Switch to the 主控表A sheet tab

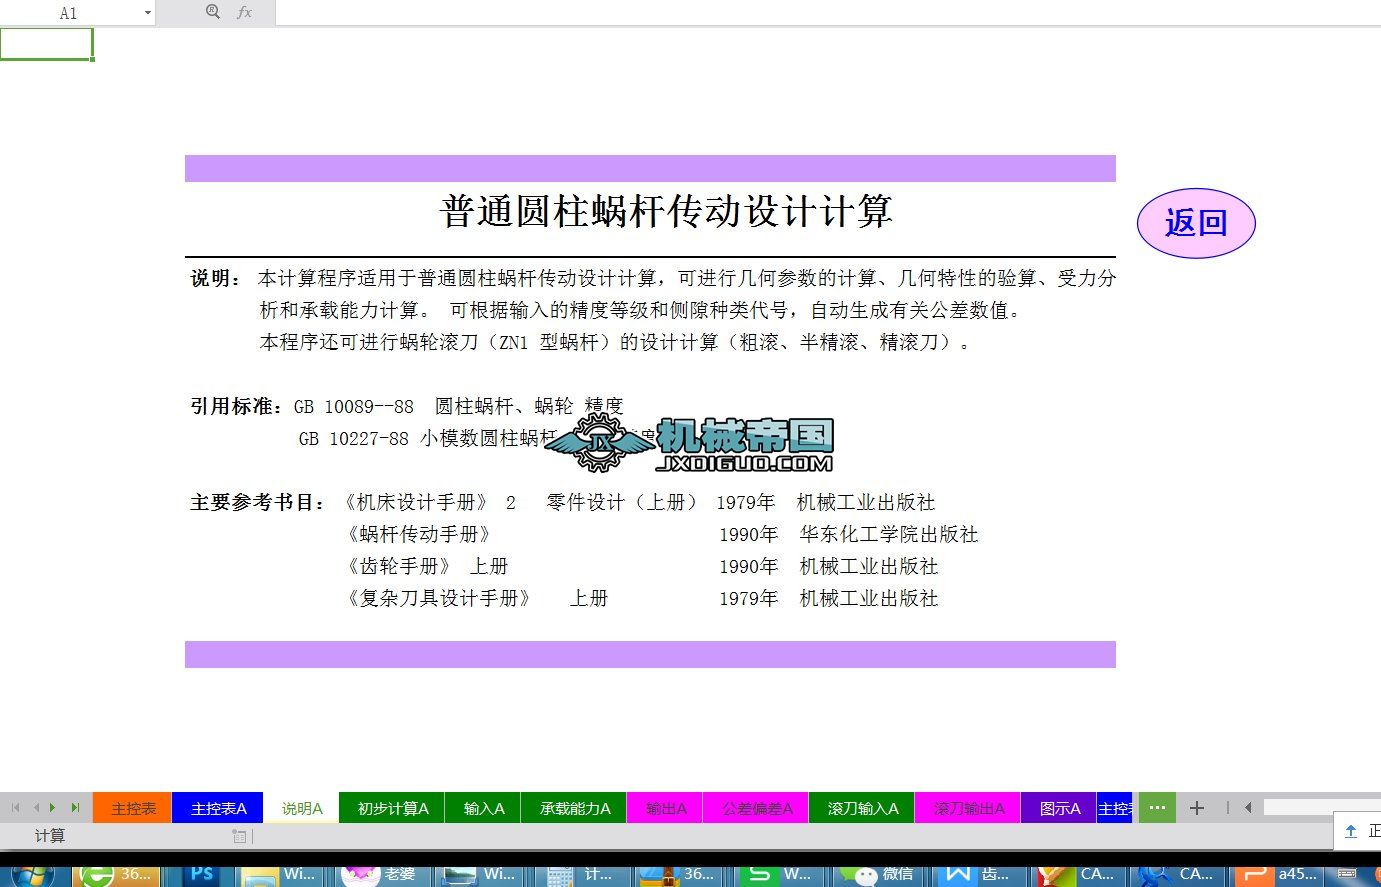click(x=218, y=808)
